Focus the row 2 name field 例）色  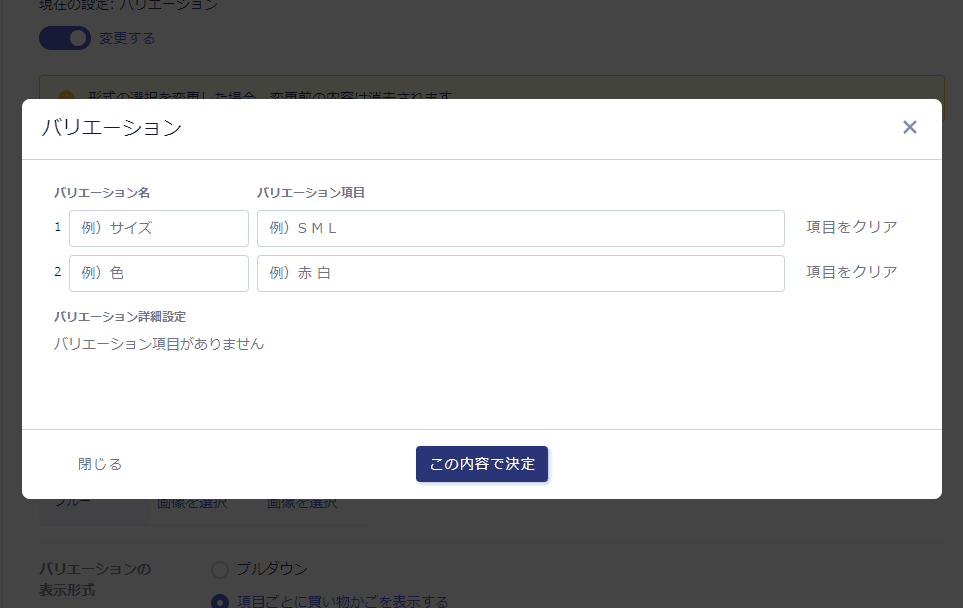(159, 273)
